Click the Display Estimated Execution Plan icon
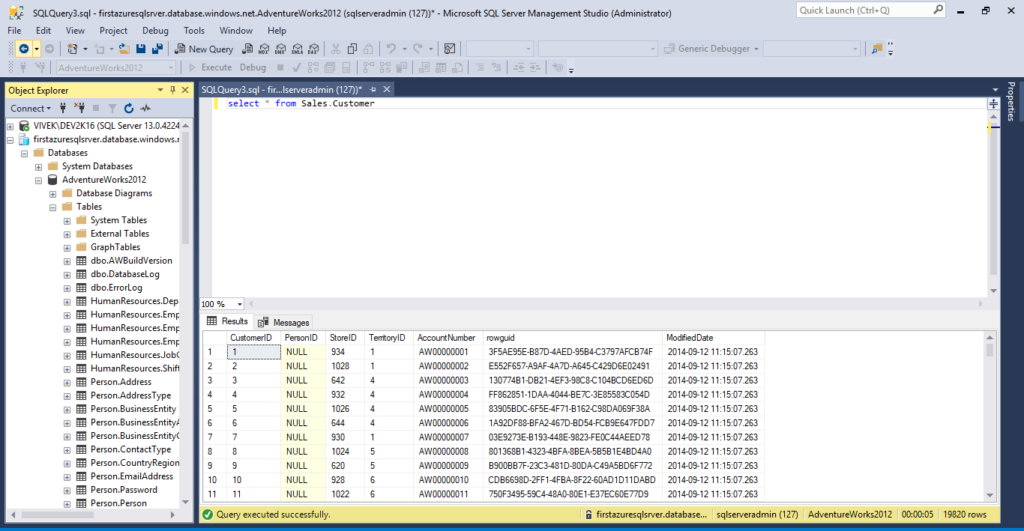This screenshot has height=531, width=1024. point(313,67)
